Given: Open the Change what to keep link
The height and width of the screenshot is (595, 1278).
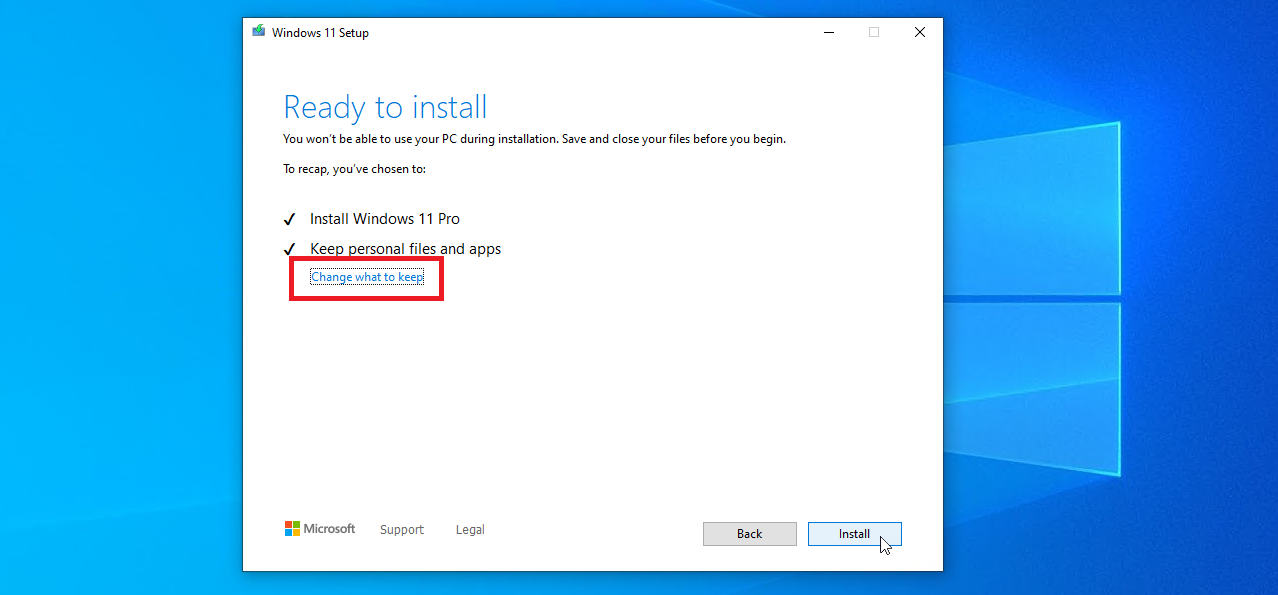Looking at the screenshot, I should pyautogui.click(x=367, y=277).
